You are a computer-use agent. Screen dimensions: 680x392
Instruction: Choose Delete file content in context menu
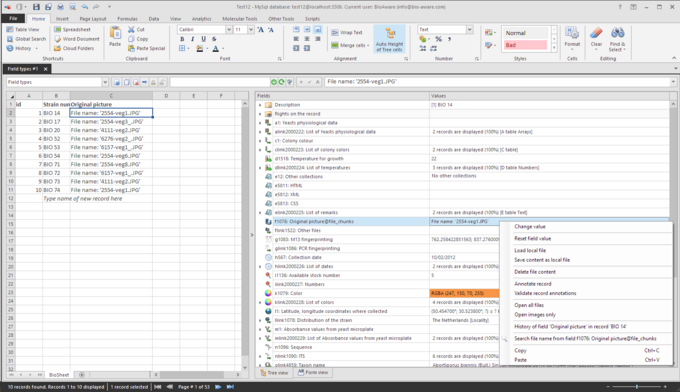535,272
